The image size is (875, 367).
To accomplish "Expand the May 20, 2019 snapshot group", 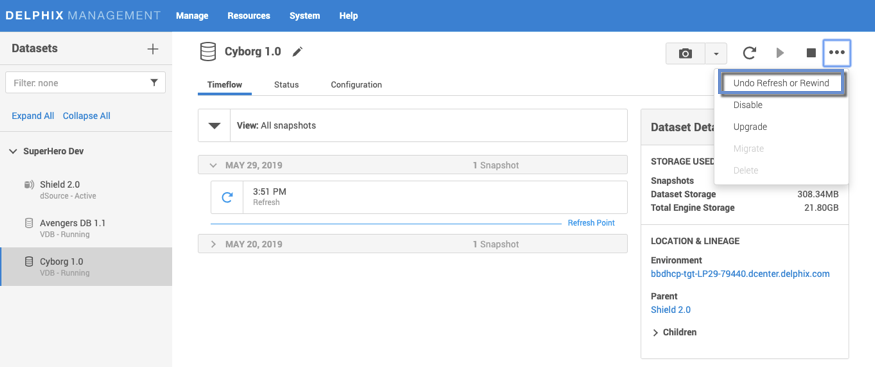I will pos(213,244).
